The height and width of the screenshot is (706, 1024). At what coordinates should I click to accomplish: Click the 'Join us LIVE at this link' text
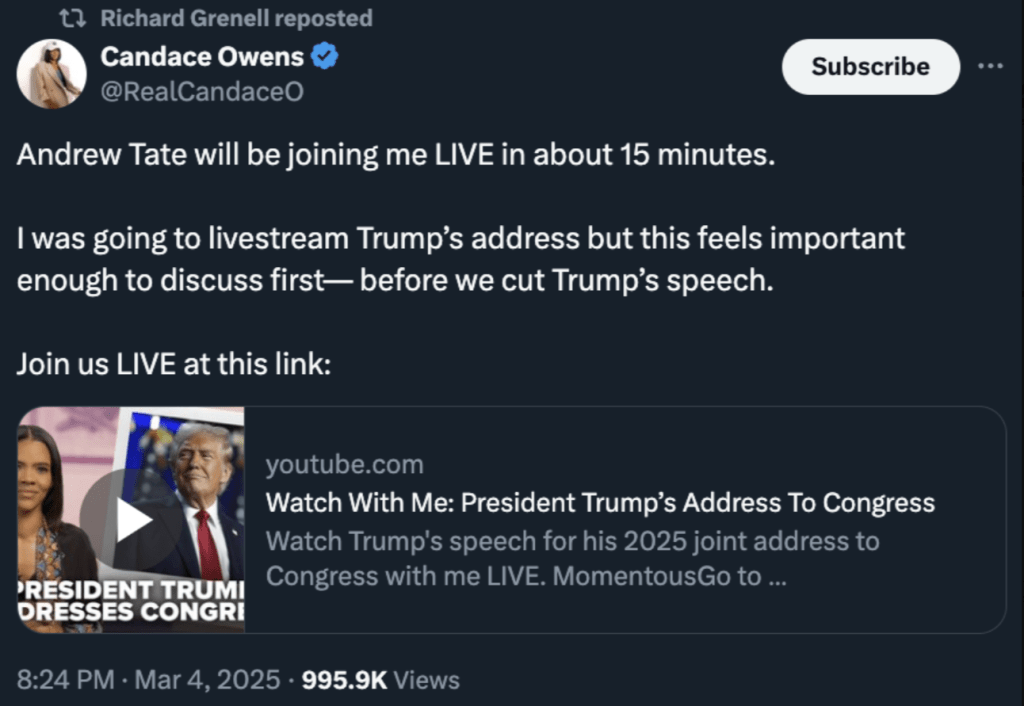[x=173, y=363]
